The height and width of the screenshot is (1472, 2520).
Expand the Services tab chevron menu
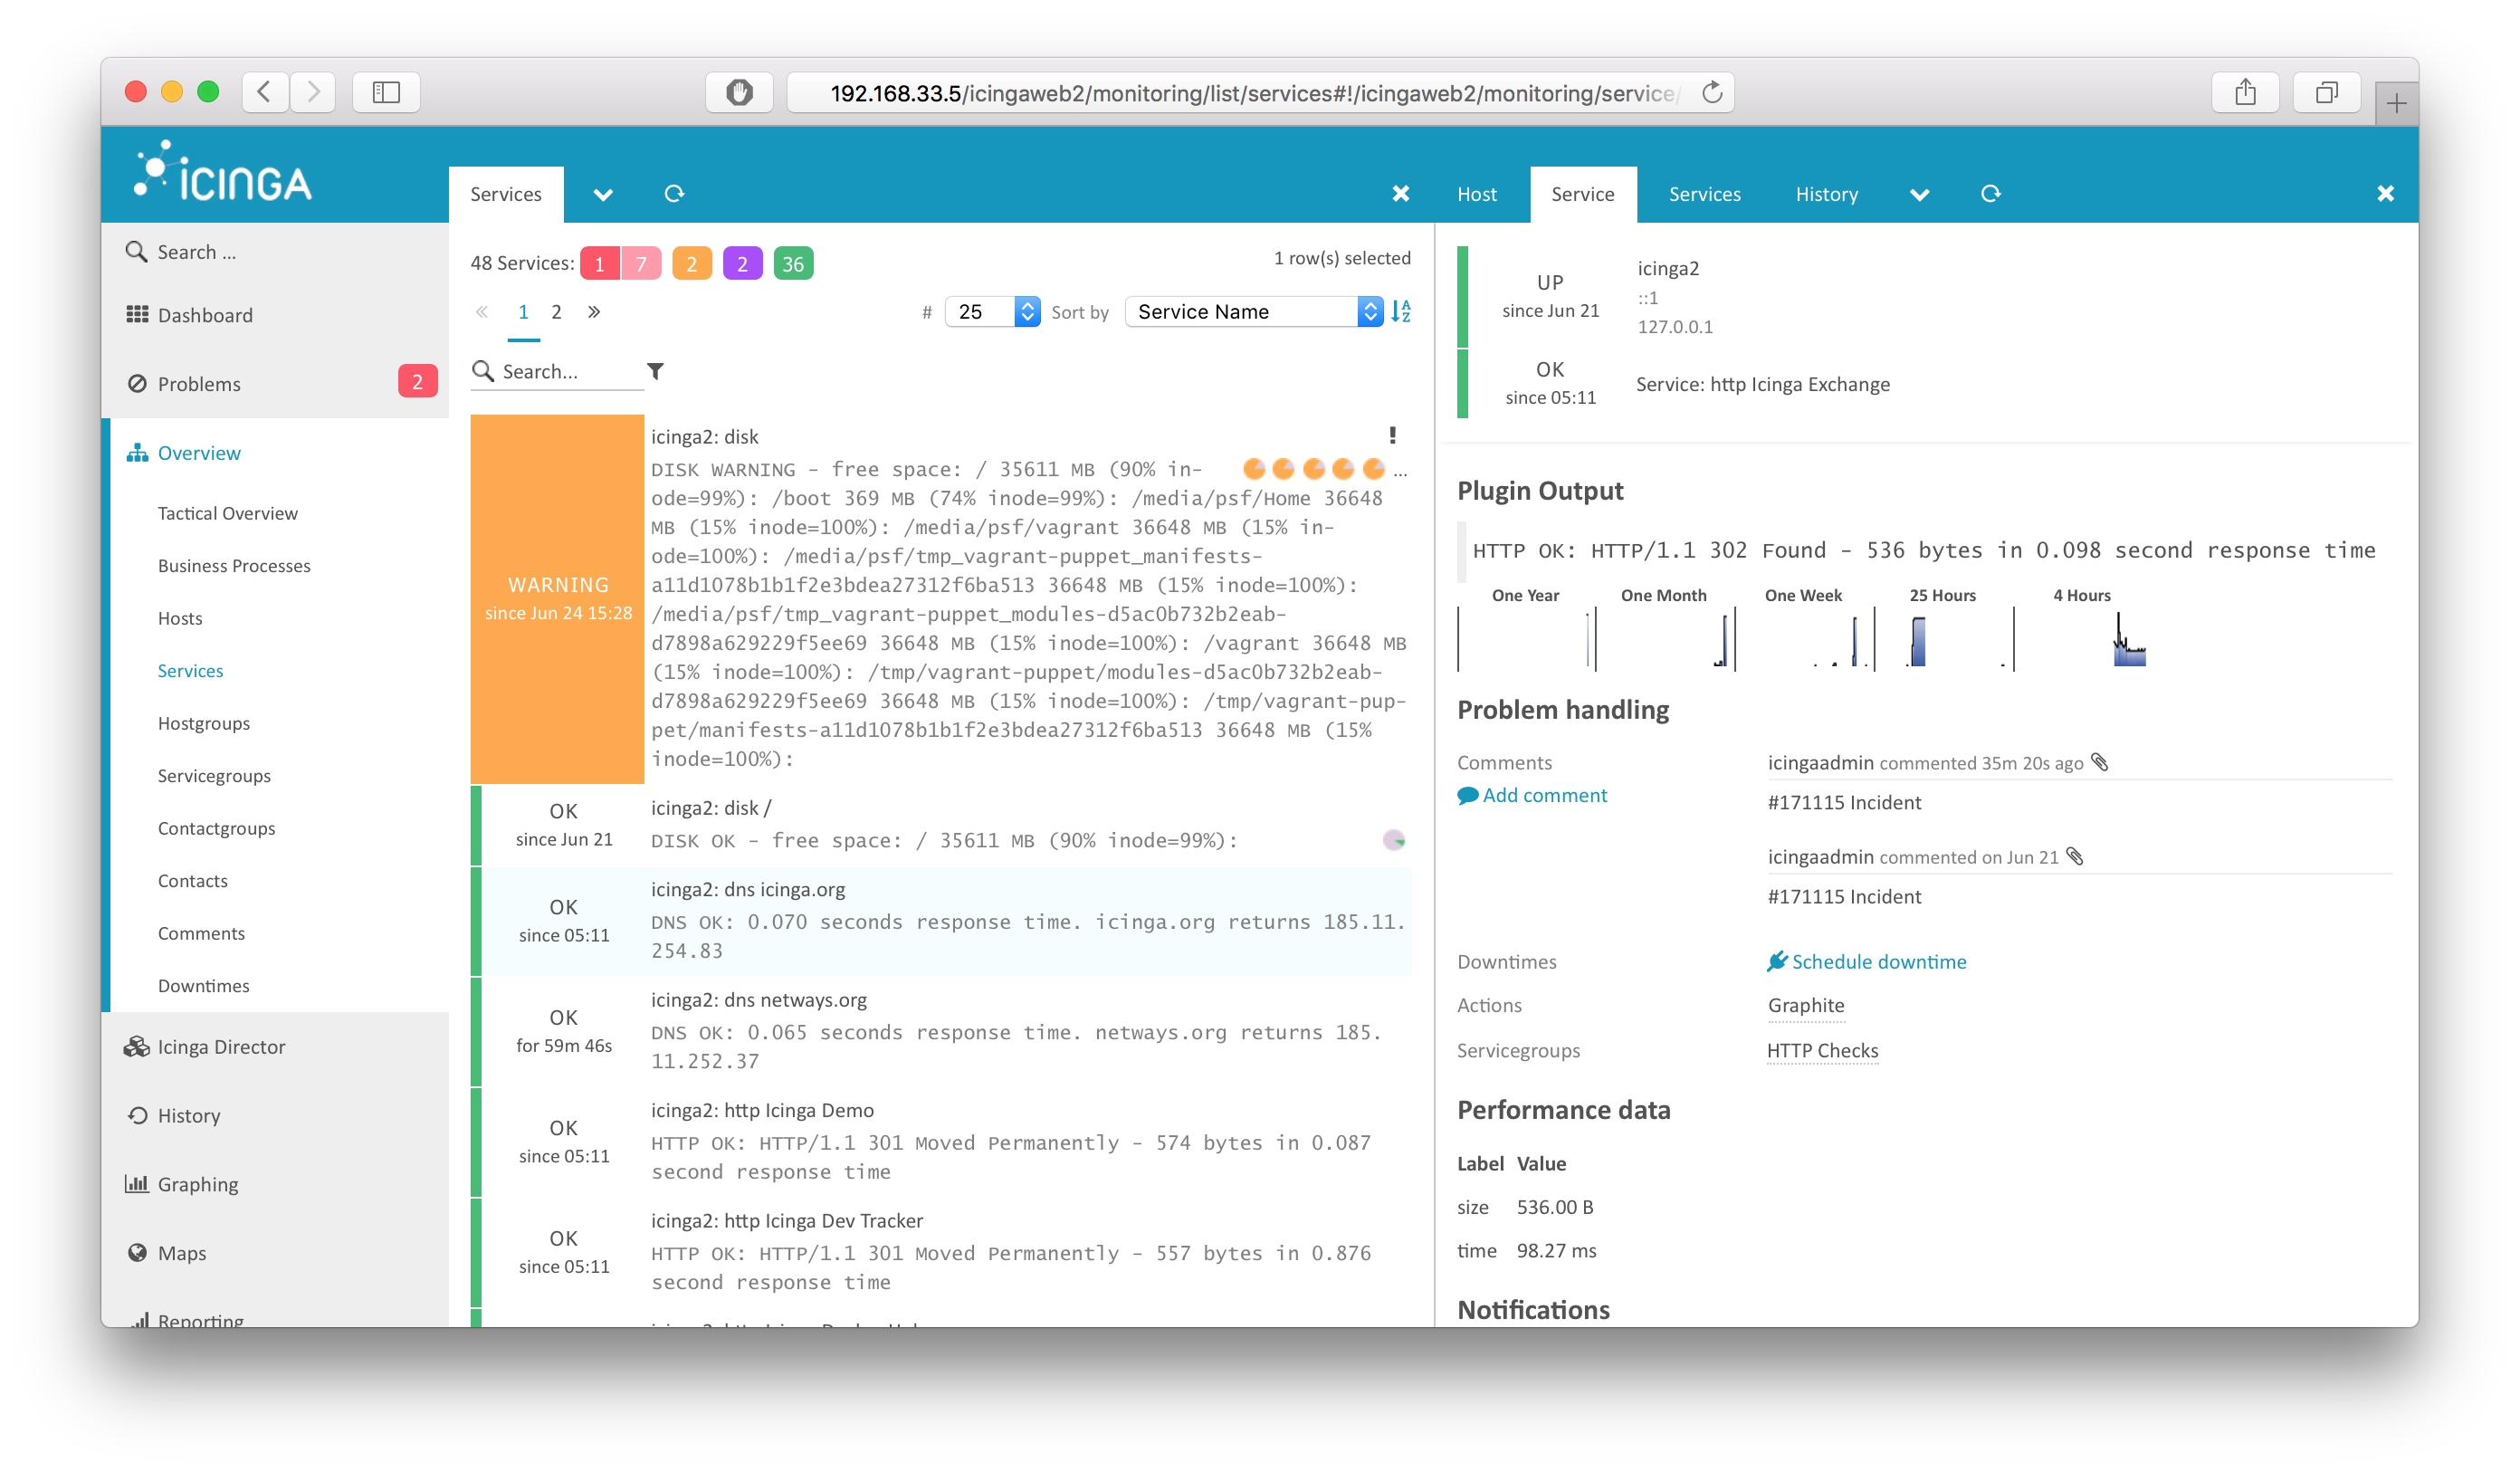tap(602, 195)
